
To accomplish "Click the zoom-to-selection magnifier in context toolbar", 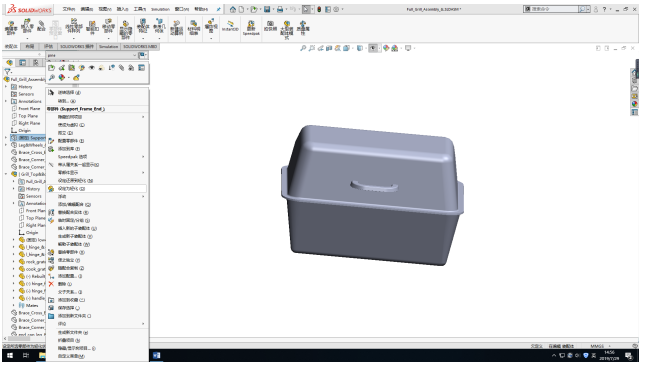I will (51, 77).
